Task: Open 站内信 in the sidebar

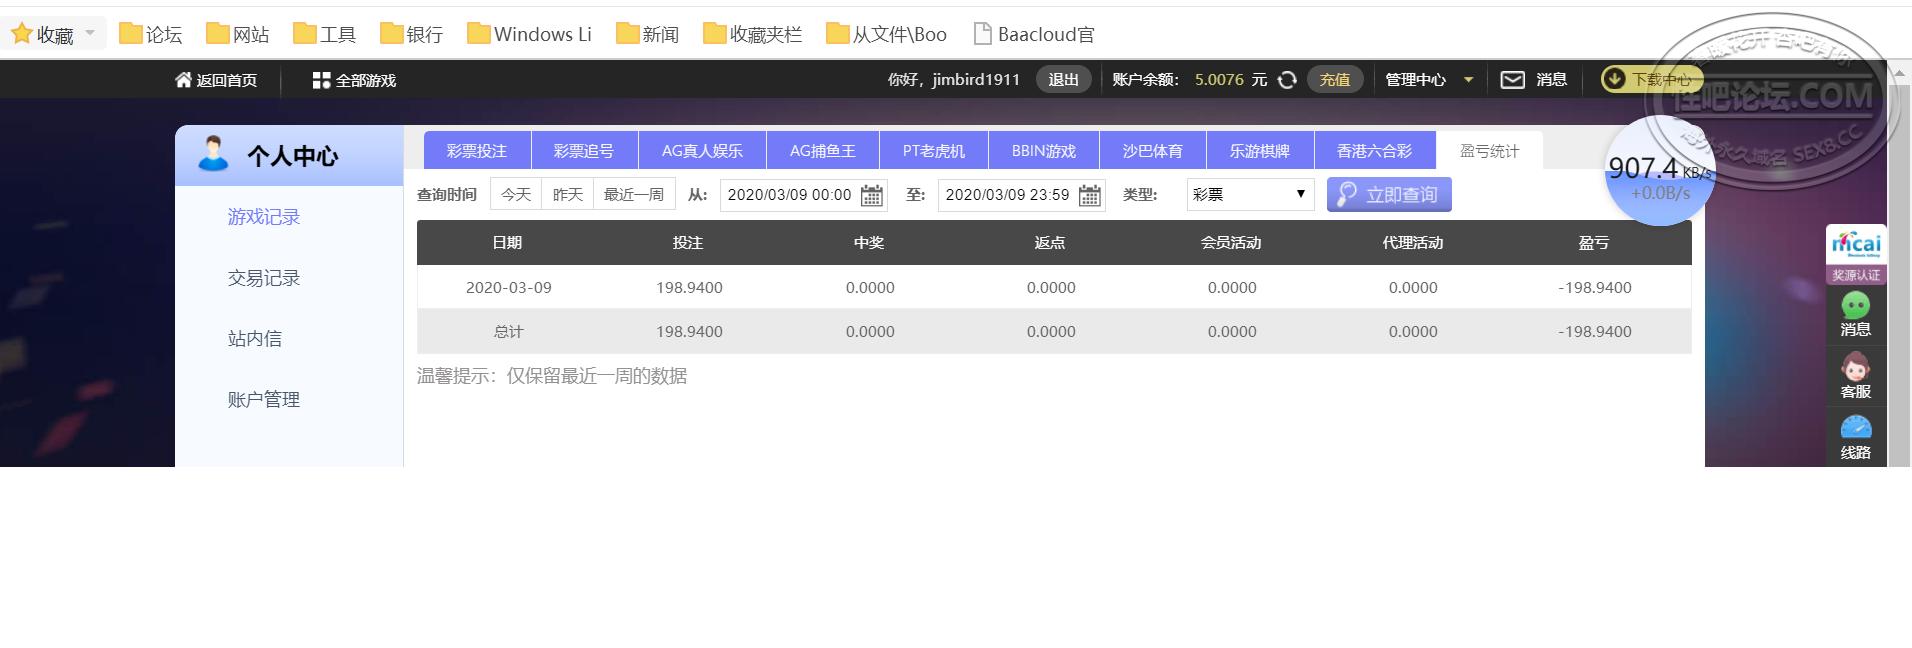Action: 255,339
